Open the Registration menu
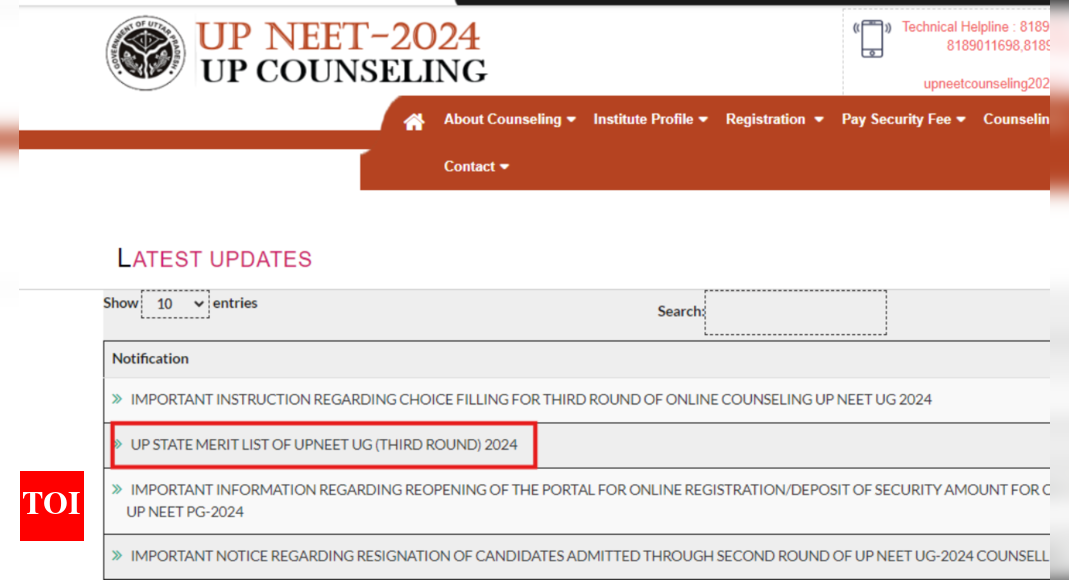This screenshot has height=580, width=1069. click(x=774, y=119)
